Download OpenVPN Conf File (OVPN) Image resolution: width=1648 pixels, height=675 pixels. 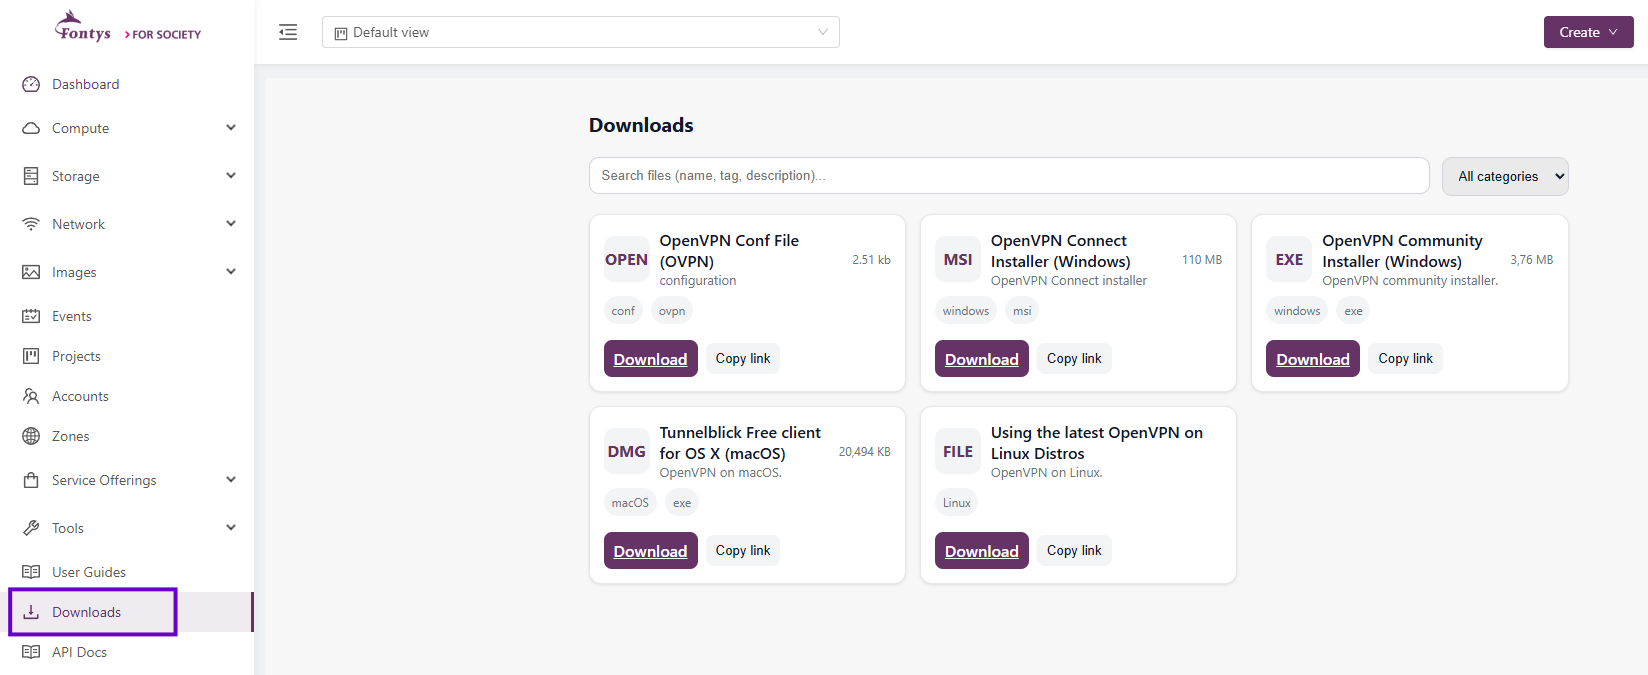(650, 359)
